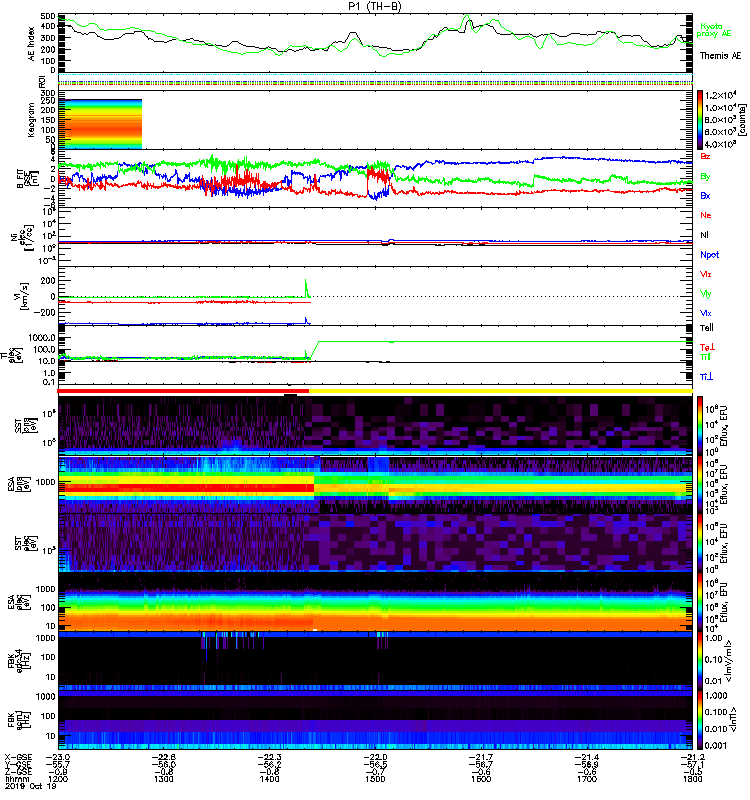
Task: Click the FBK scm1 nT color bar
Action: pos(700,720)
